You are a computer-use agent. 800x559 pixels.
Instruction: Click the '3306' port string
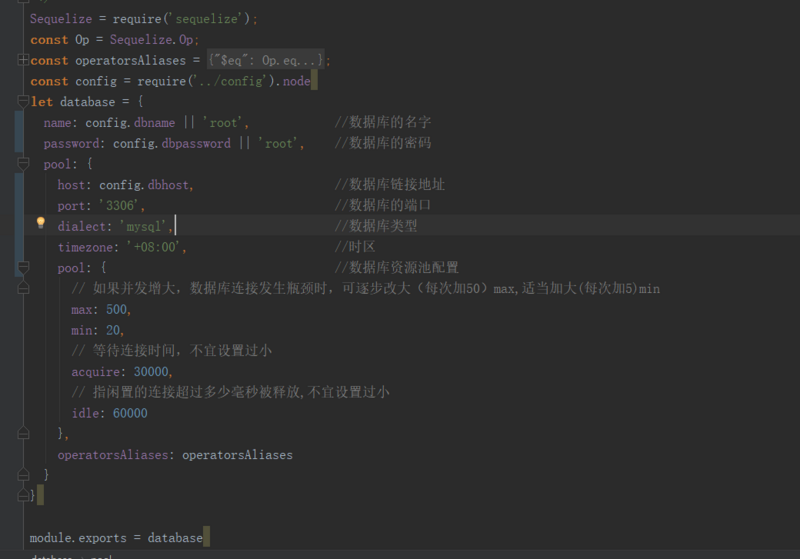(120, 206)
